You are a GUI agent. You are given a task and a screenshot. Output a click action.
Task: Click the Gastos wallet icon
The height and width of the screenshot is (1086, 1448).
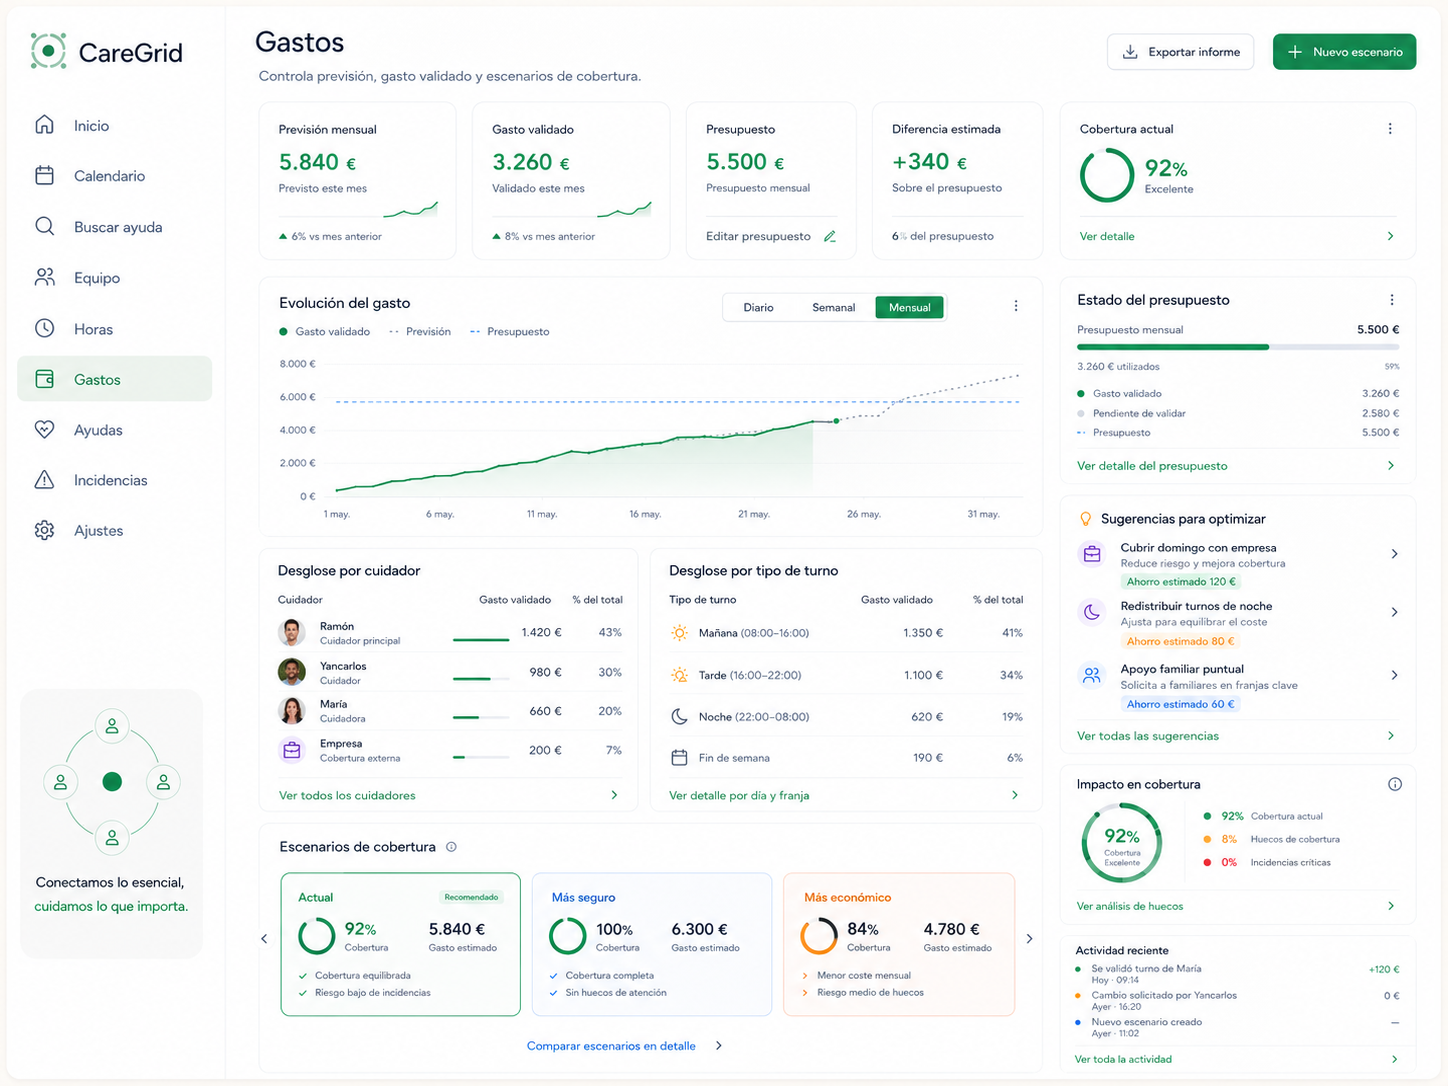point(44,379)
